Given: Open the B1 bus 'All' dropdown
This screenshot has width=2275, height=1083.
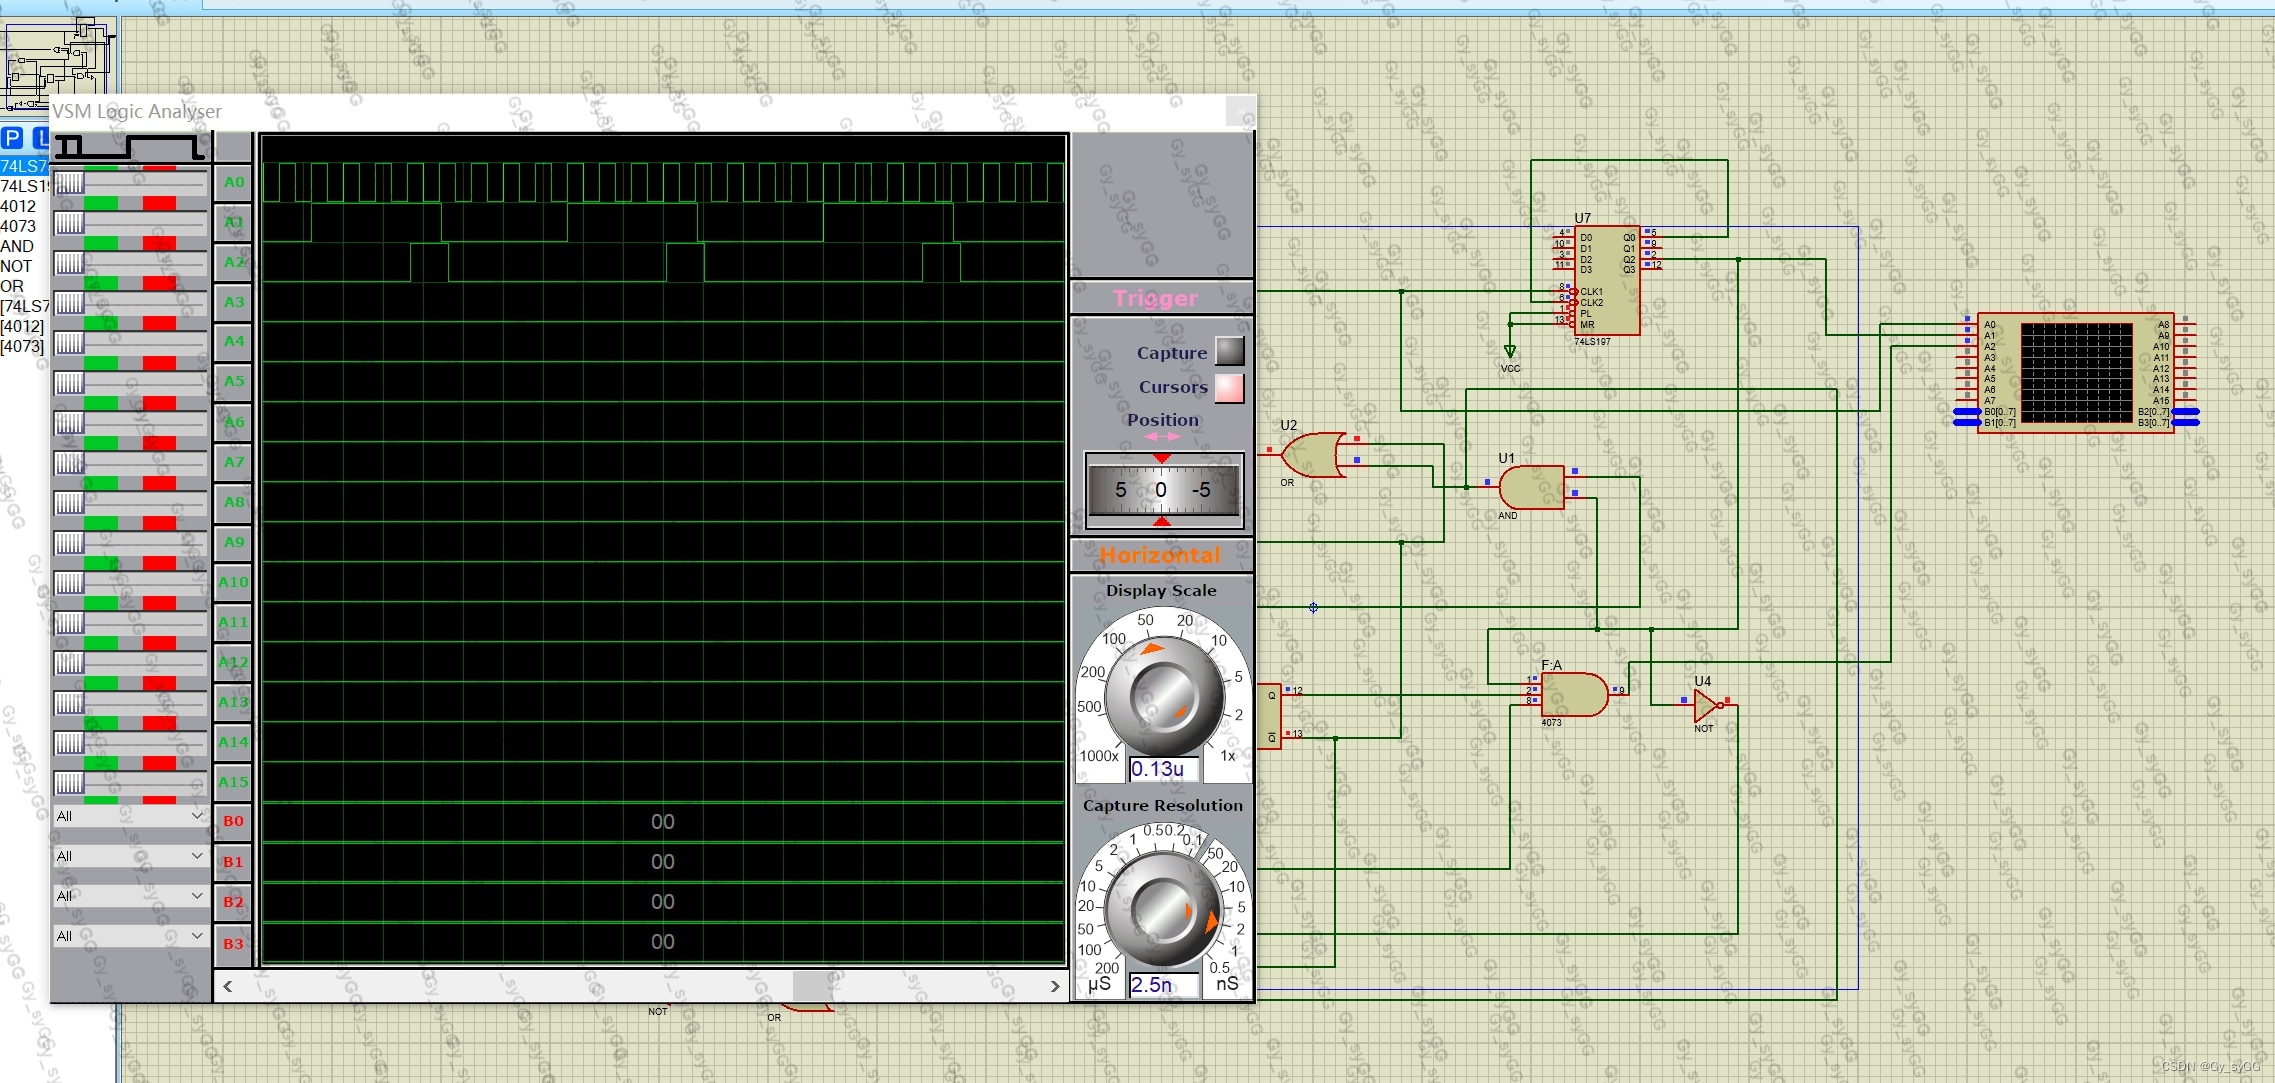Looking at the screenshot, I should tap(130, 856).
